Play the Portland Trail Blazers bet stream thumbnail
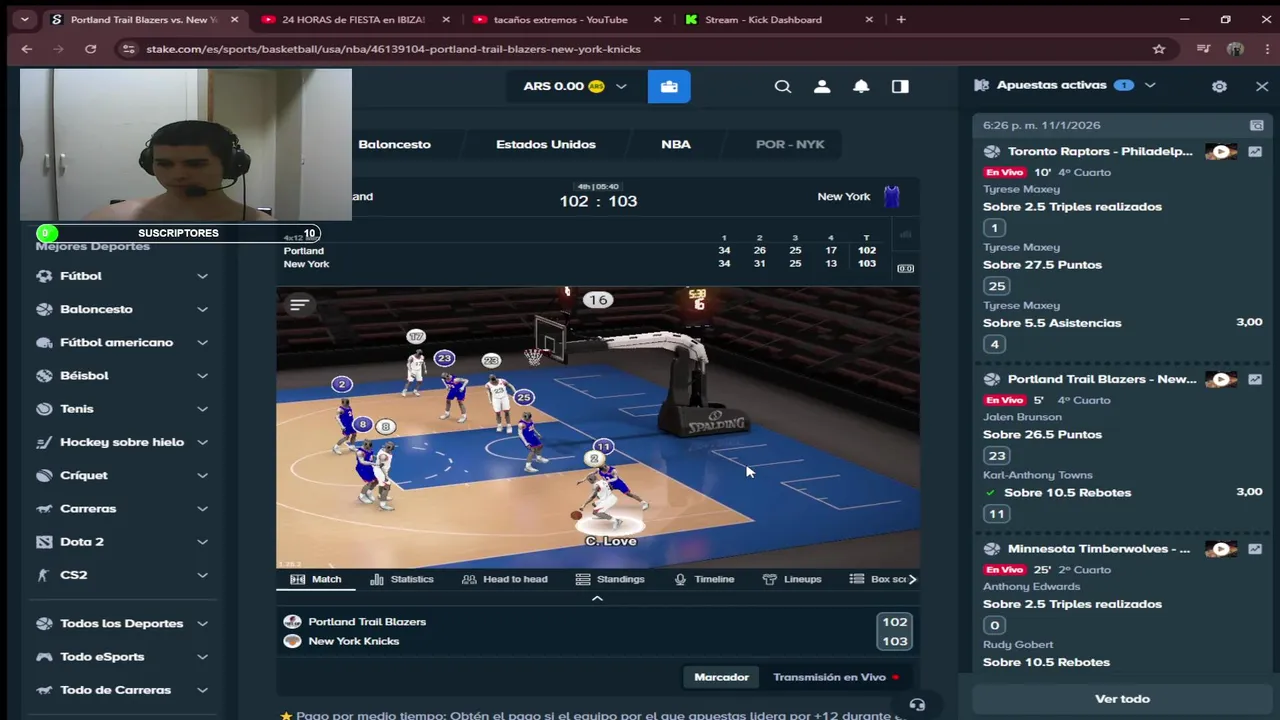The image size is (1280, 720). pyautogui.click(x=1221, y=380)
